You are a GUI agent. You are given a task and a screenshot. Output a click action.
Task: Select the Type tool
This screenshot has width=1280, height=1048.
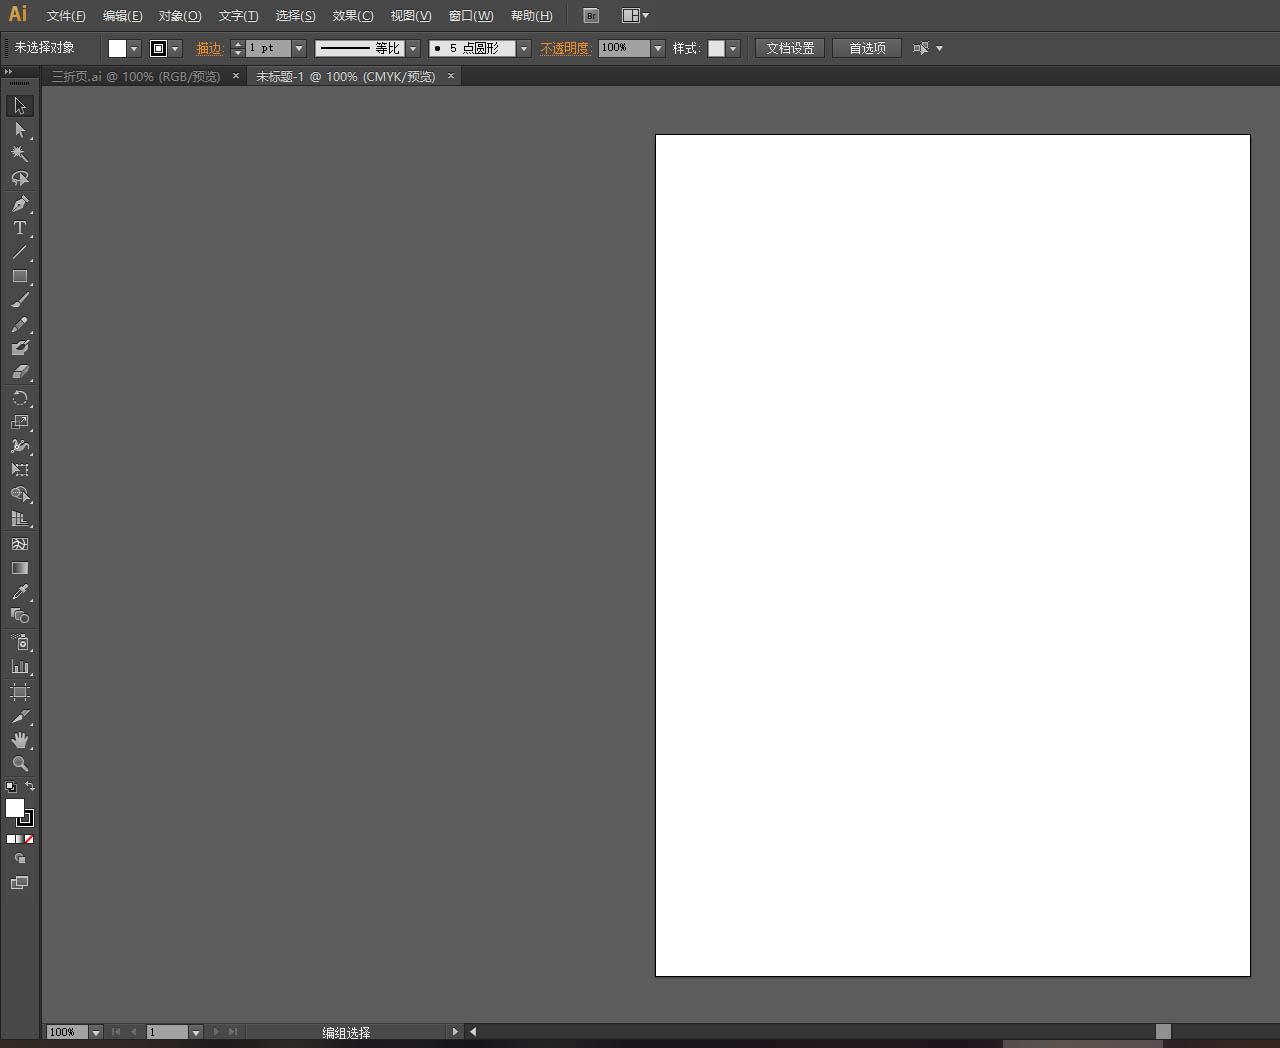coord(19,228)
